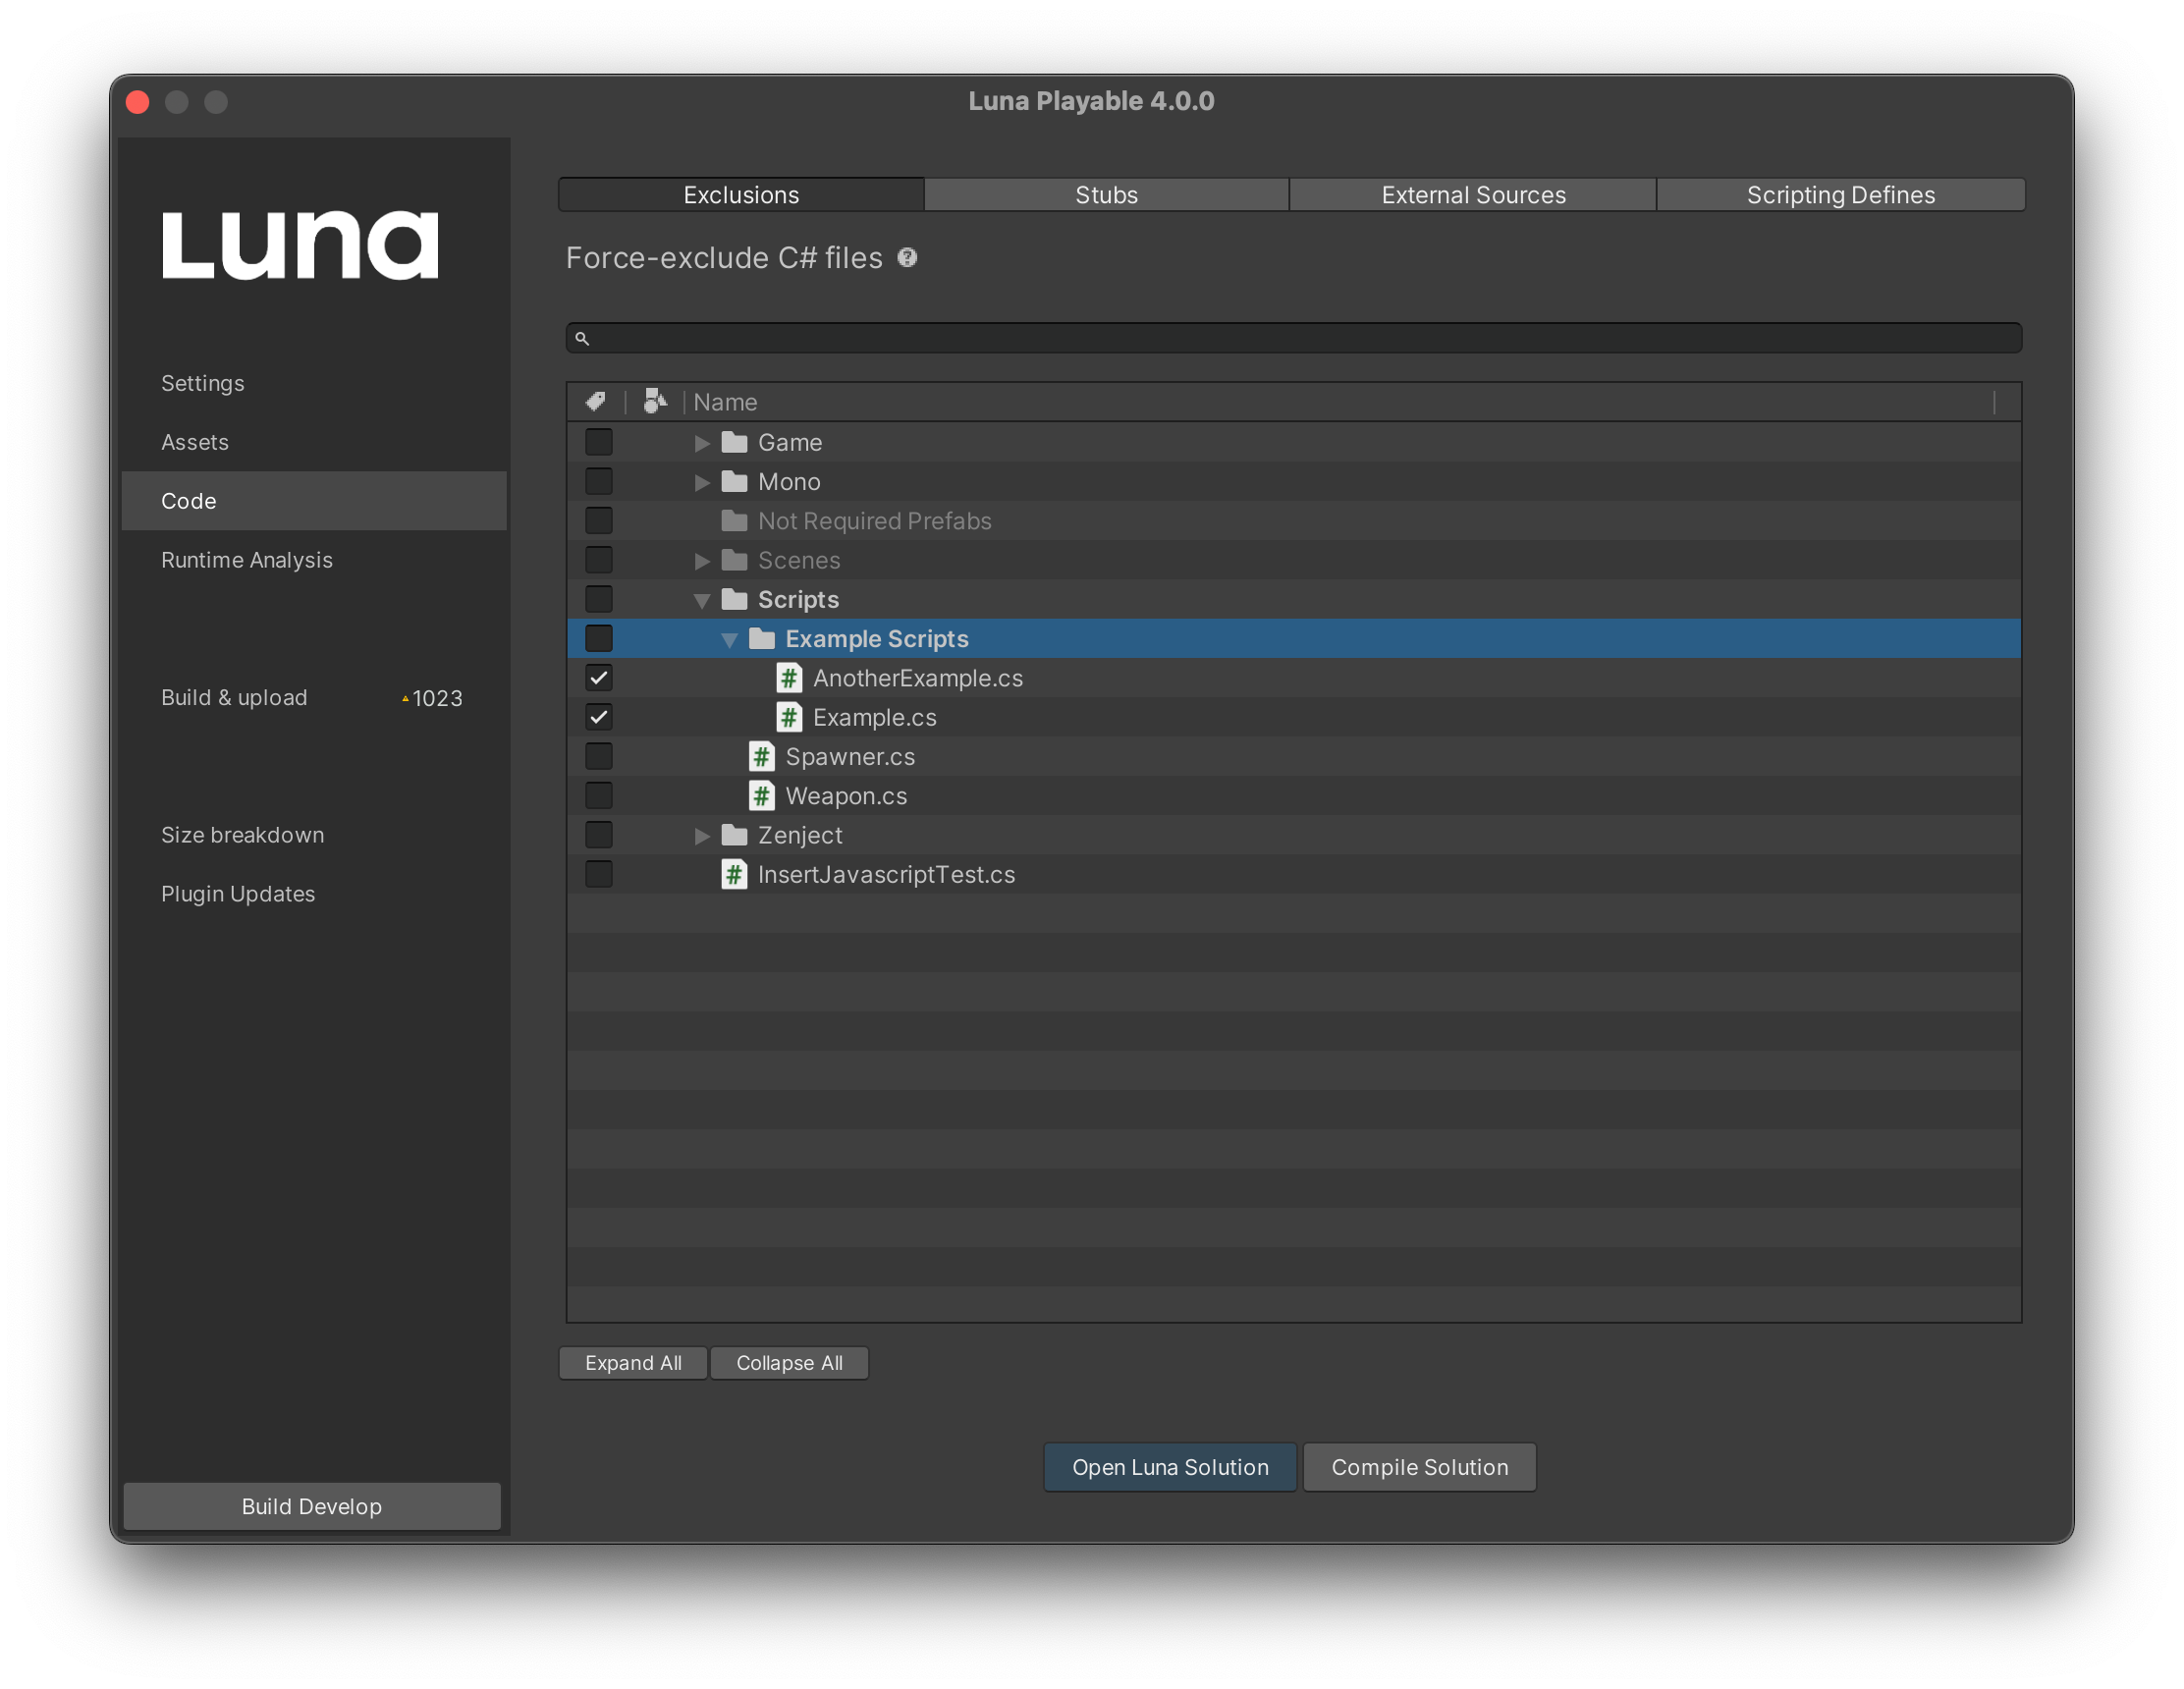Click Open Luna Solution button

pyautogui.click(x=1170, y=1467)
